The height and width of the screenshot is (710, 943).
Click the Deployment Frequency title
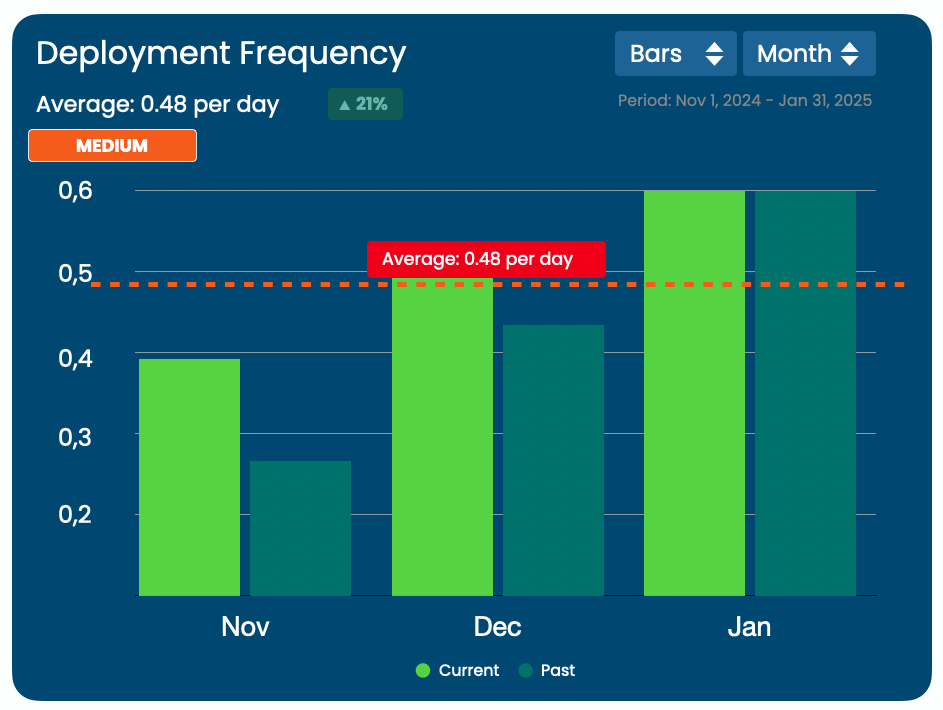tap(221, 54)
